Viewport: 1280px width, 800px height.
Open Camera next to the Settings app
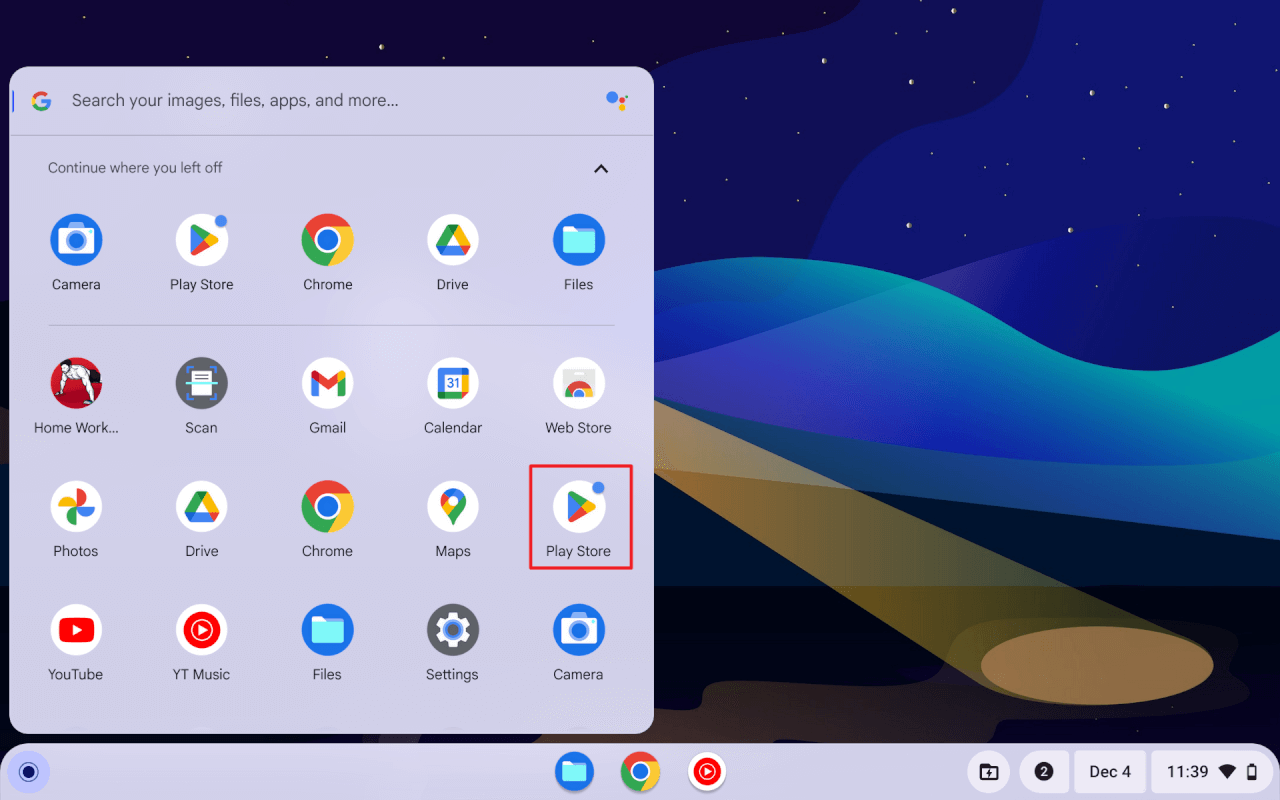tap(578, 630)
